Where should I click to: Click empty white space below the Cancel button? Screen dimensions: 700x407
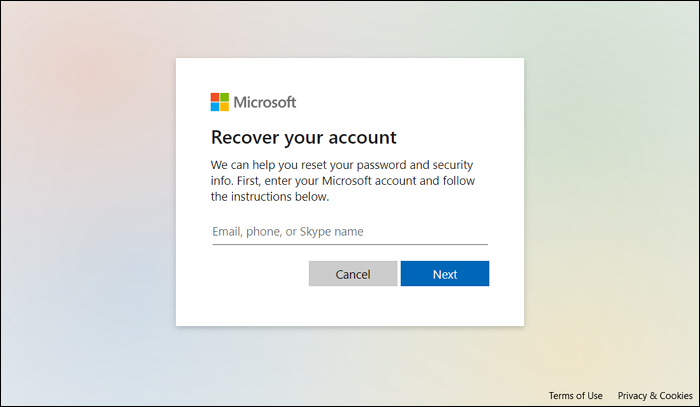click(353, 306)
